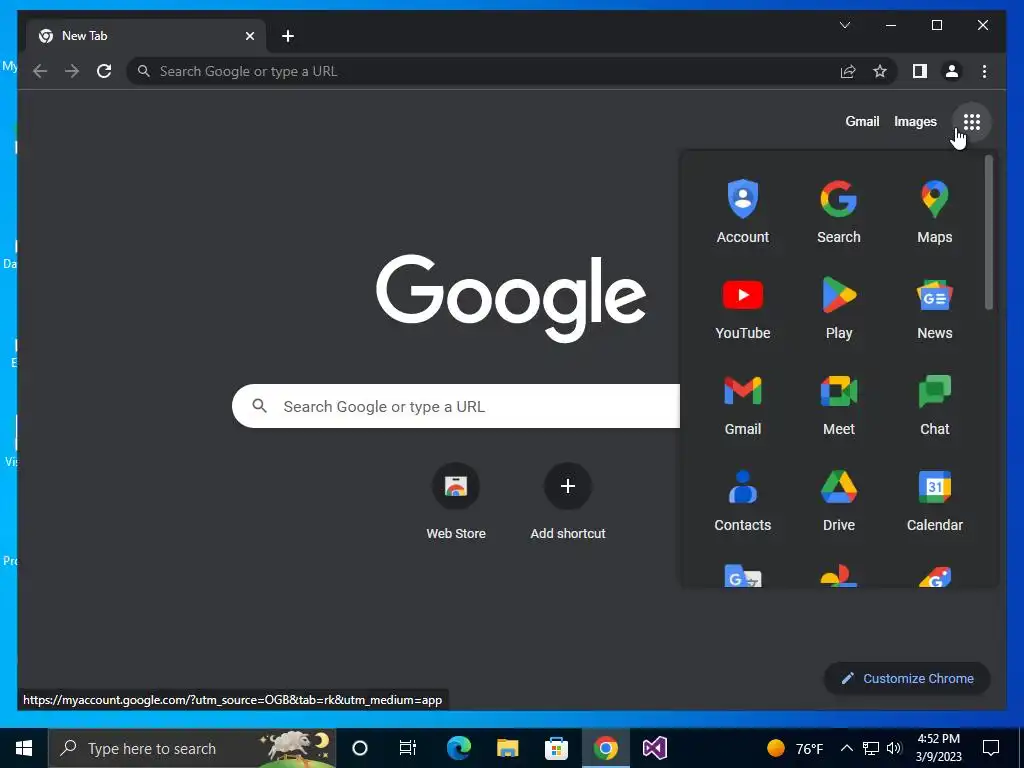Click Chrome icon in taskbar
This screenshot has width=1024, height=768.
click(x=605, y=748)
